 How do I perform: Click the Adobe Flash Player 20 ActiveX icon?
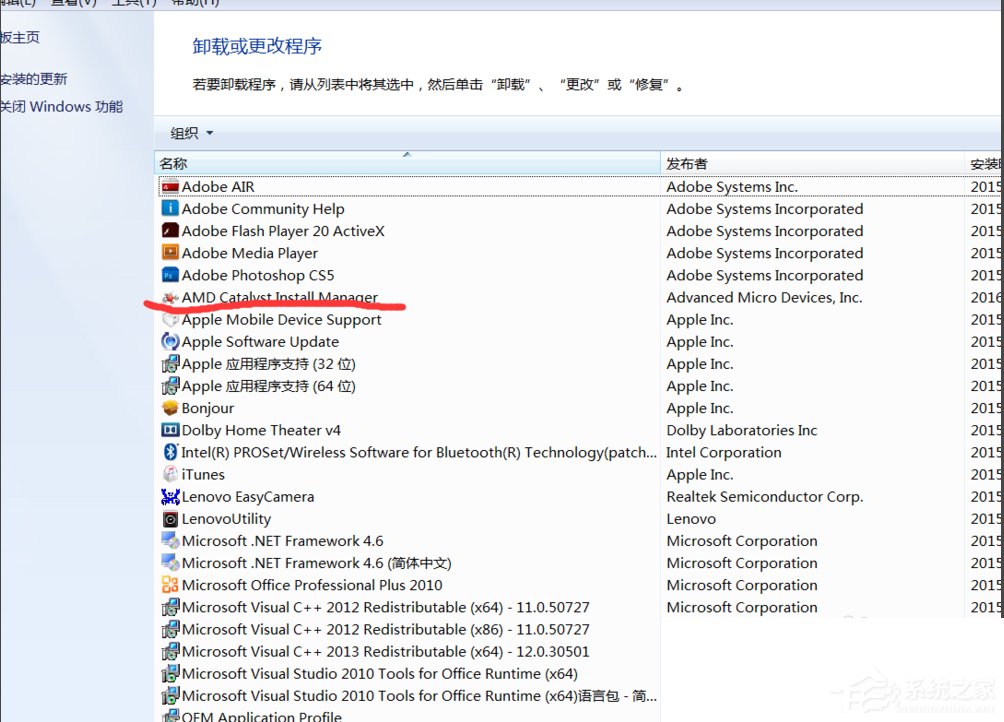171,231
